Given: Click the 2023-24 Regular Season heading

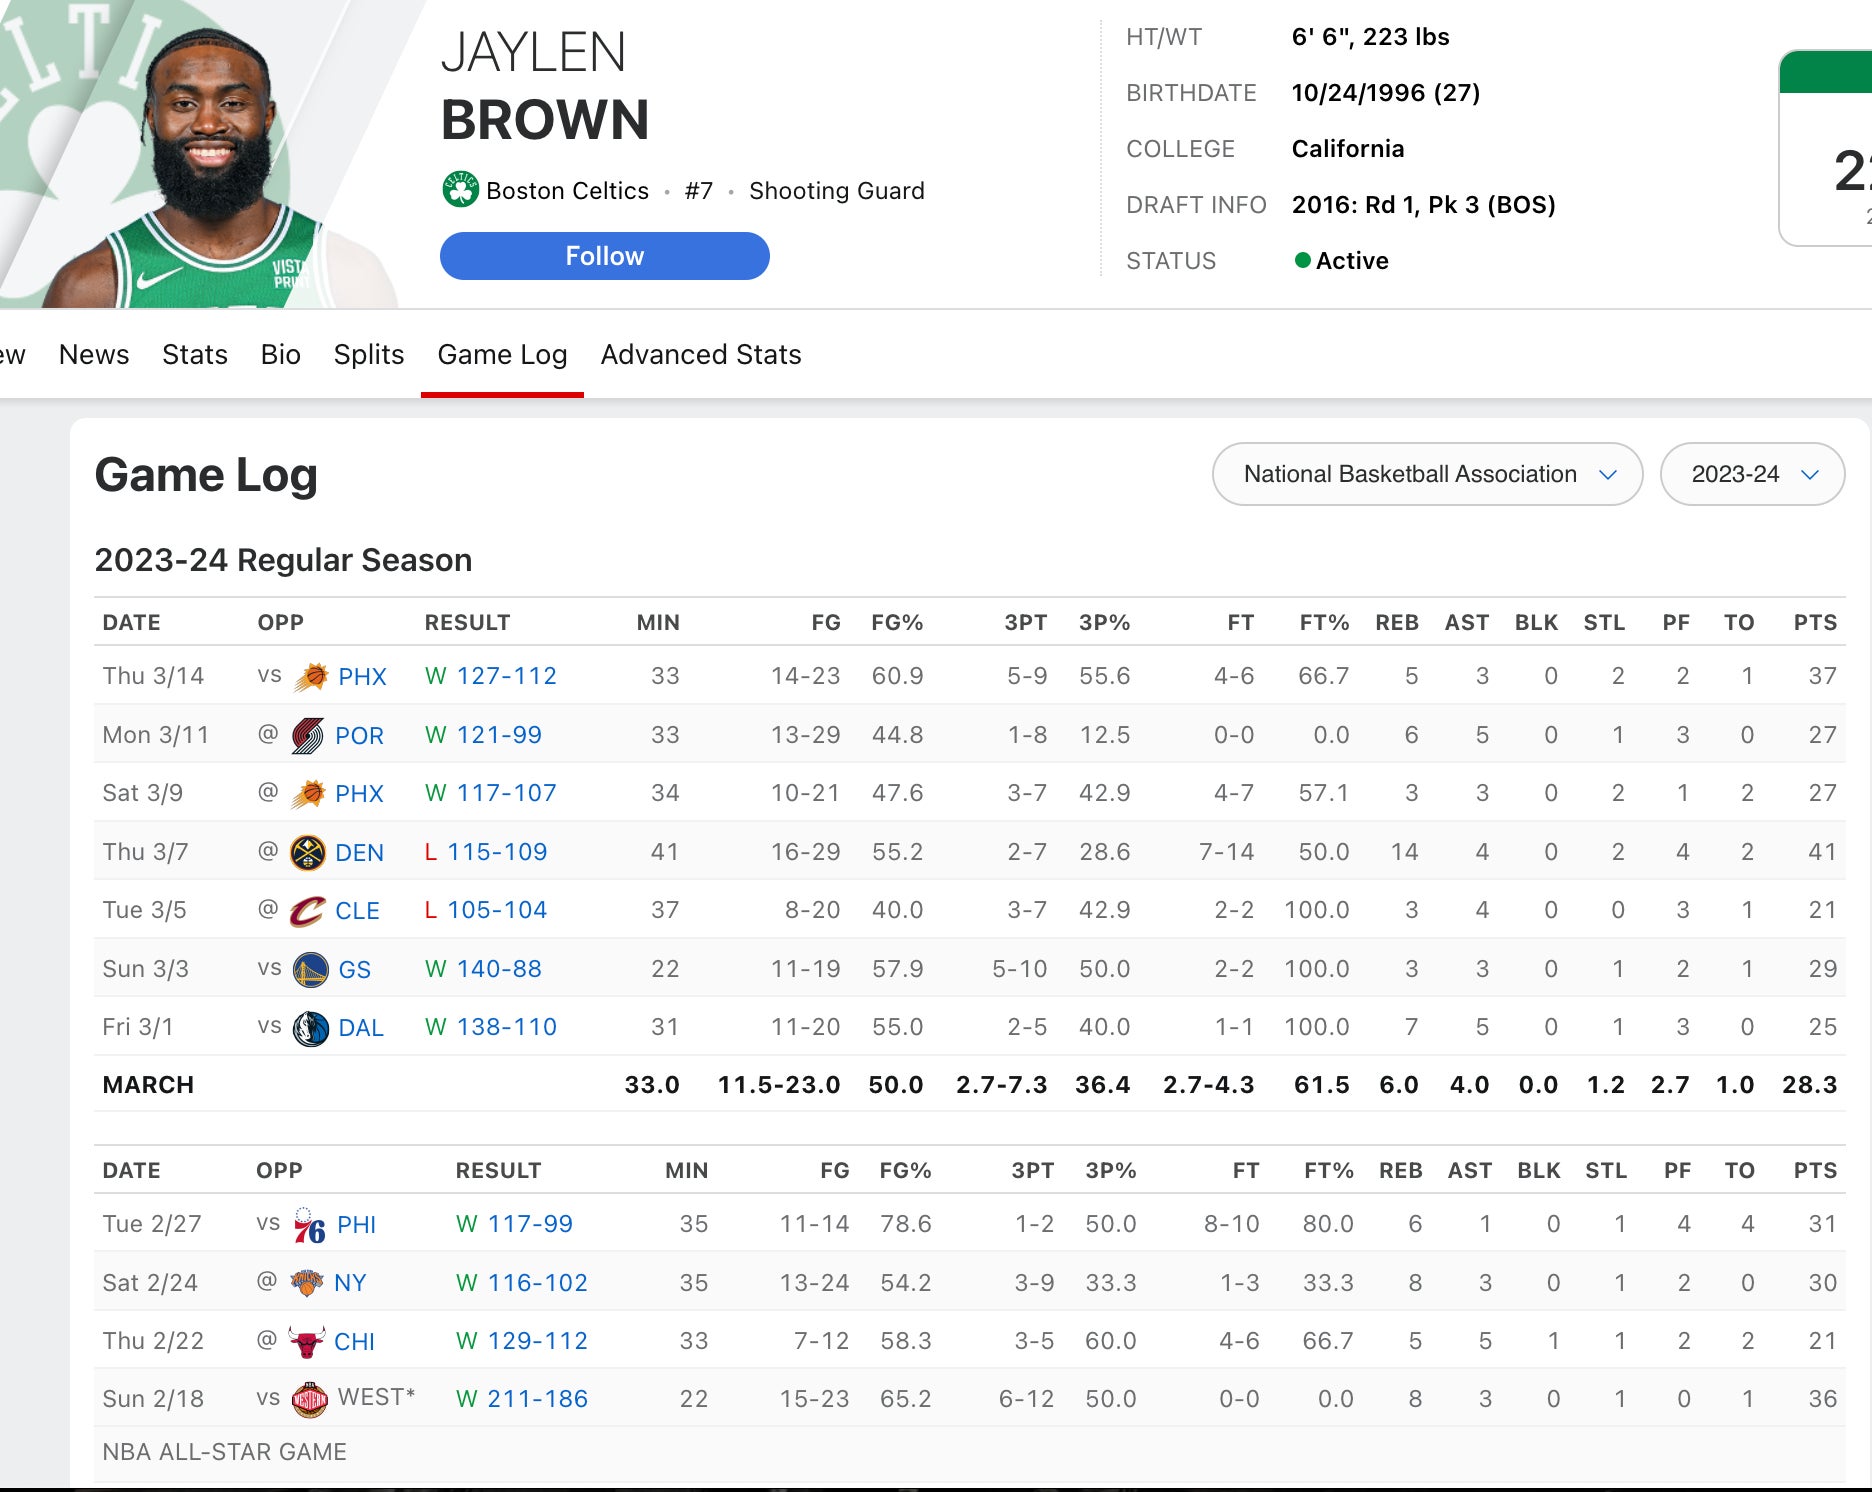Looking at the screenshot, I should (283, 560).
